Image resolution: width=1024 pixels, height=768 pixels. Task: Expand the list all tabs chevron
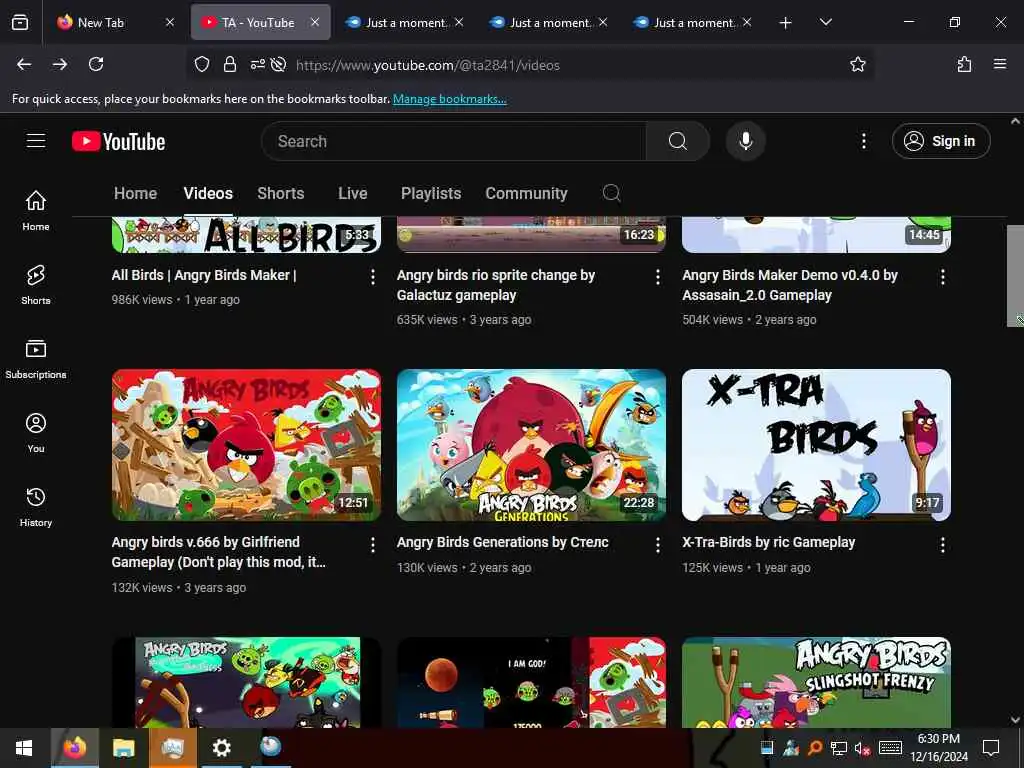pos(825,22)
